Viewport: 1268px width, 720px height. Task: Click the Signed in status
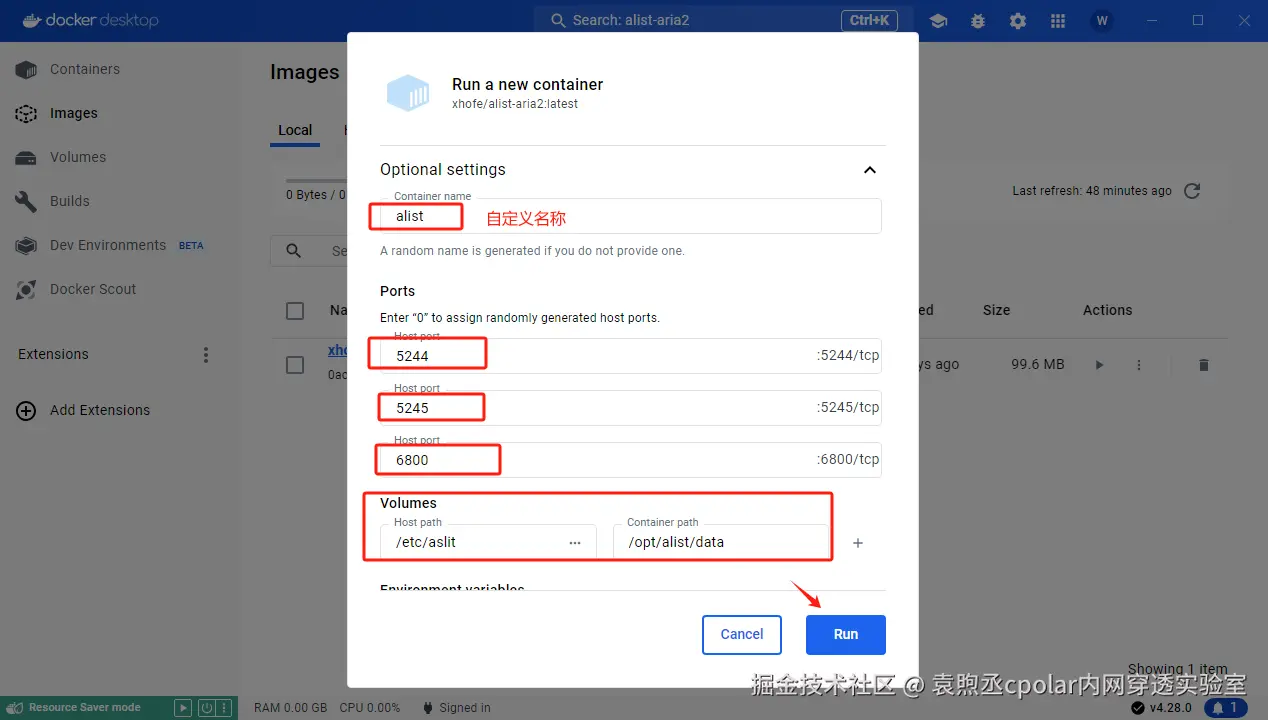[x=457, y=708]
